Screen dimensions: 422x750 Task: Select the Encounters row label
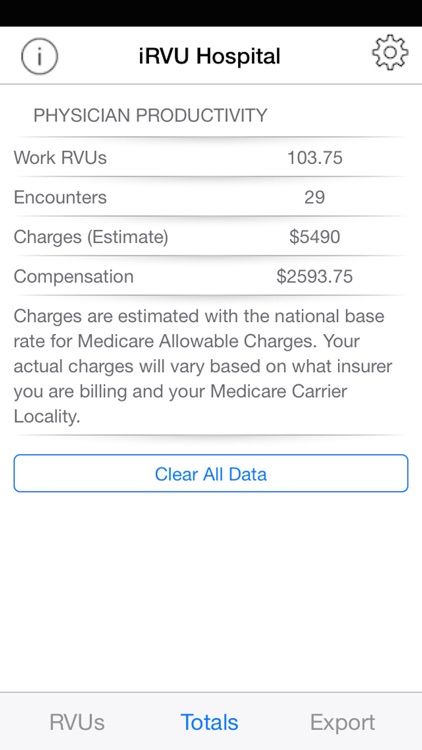(x=60, y=197)
